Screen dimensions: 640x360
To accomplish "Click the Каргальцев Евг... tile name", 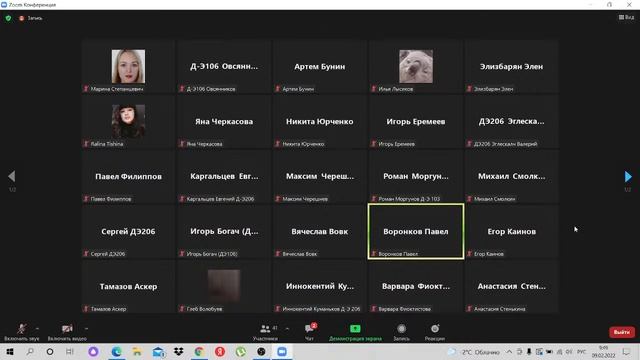I will click(x=224, y=176).
